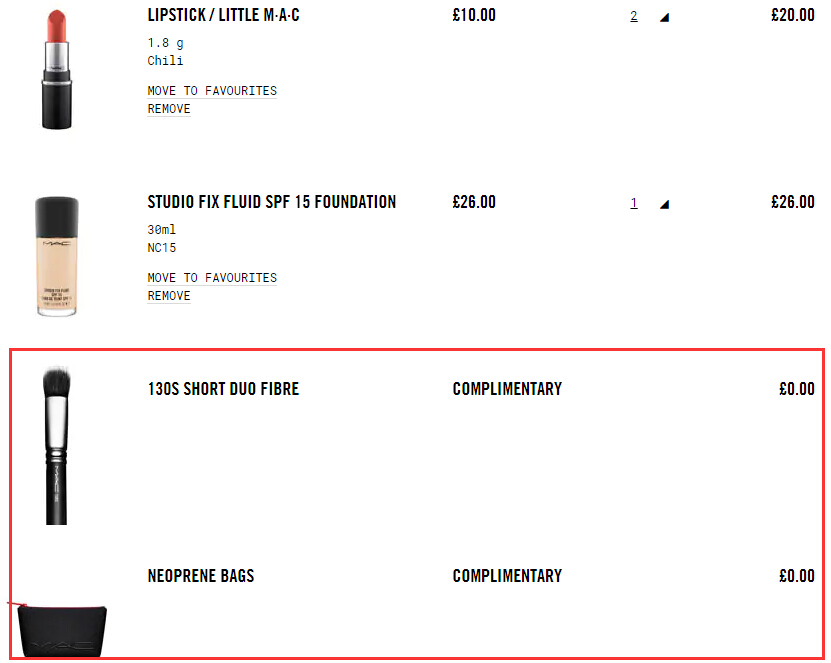Image resolution: width=831 pixels, height=663 pixels.
Task: Click the Complimentary label for Neoprene Bags
Action: (507, 576)
